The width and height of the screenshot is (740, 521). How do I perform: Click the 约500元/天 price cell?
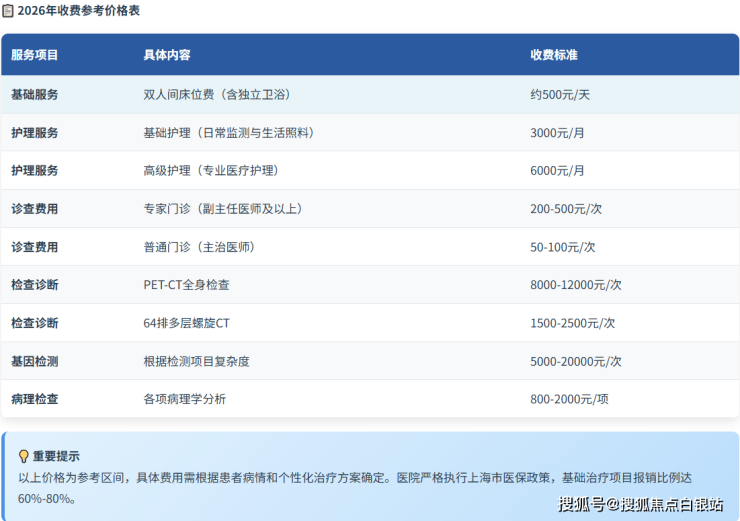click(560, 95)
